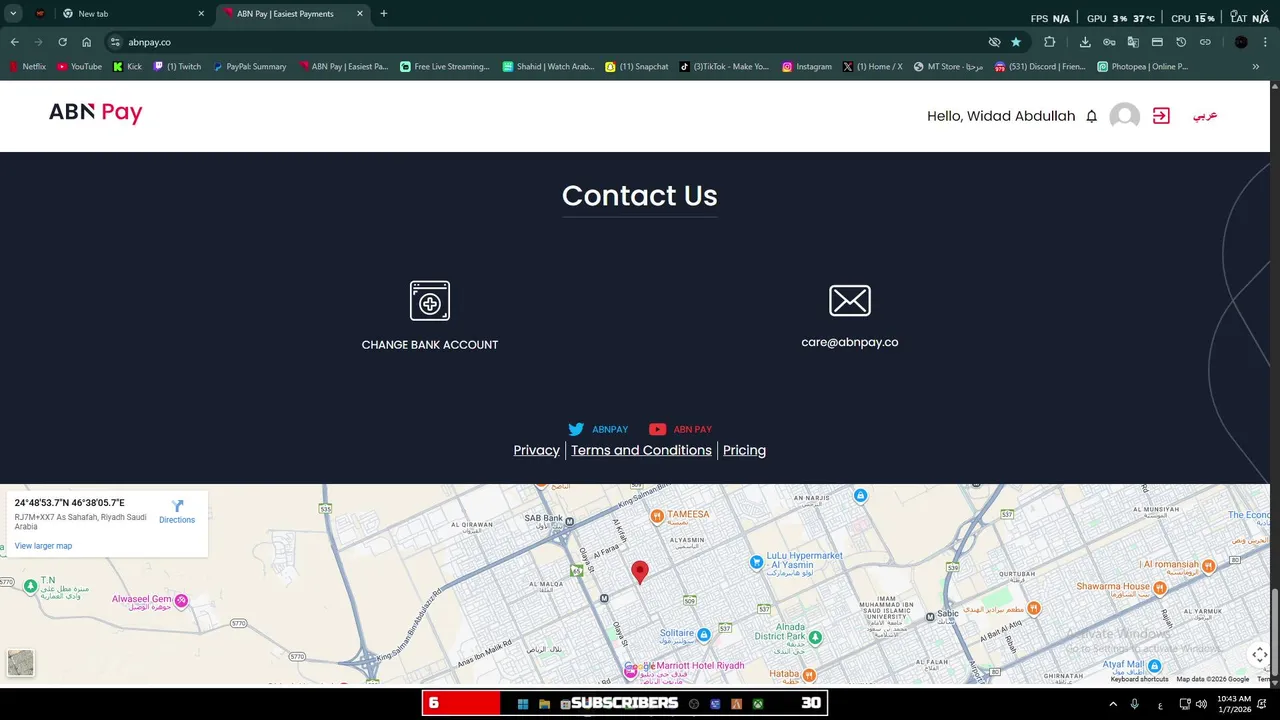Open the password manager key icon
Viewport: 1280px width, 720px height.
(1109, 42)
